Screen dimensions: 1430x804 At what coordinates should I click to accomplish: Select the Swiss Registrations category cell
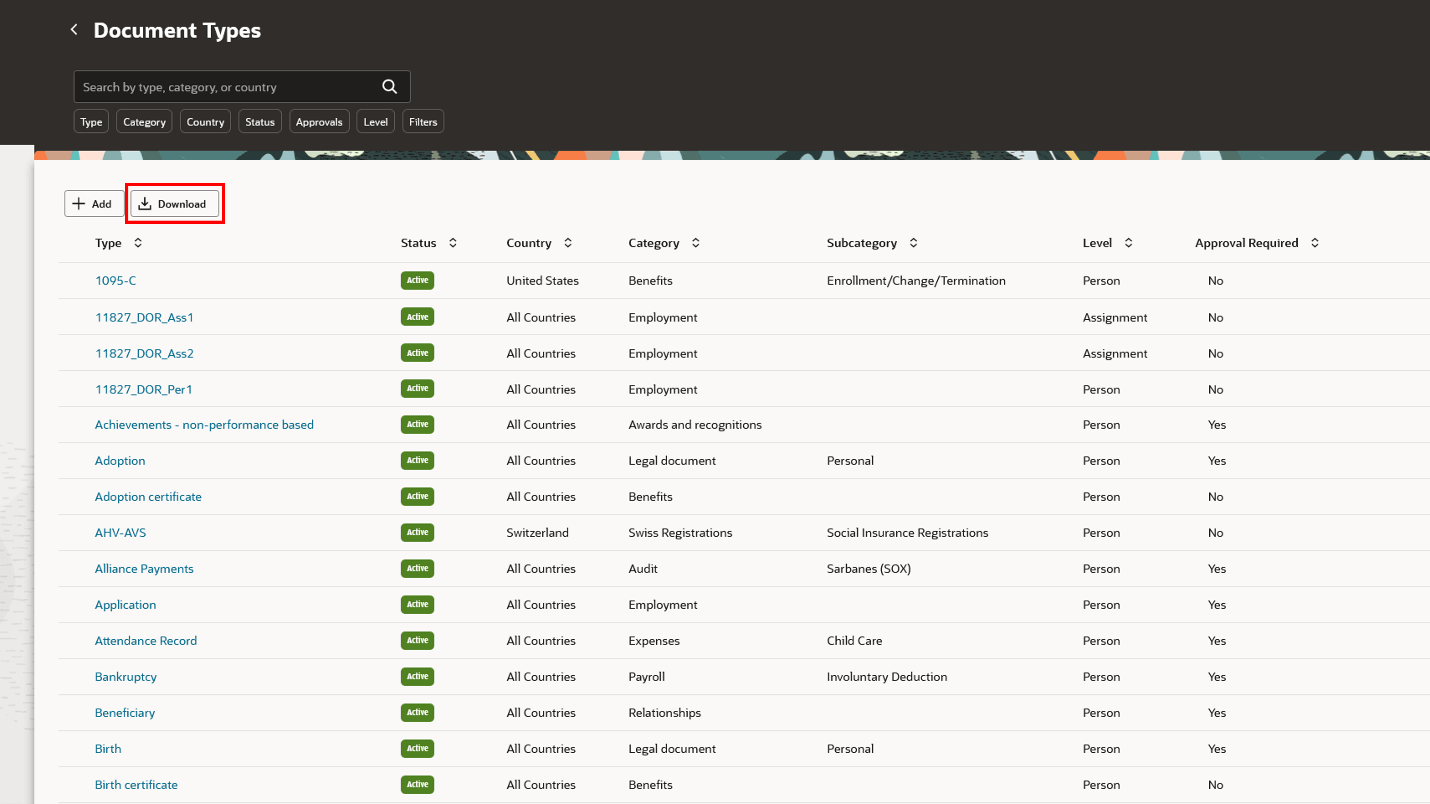(x=680, y=533)
